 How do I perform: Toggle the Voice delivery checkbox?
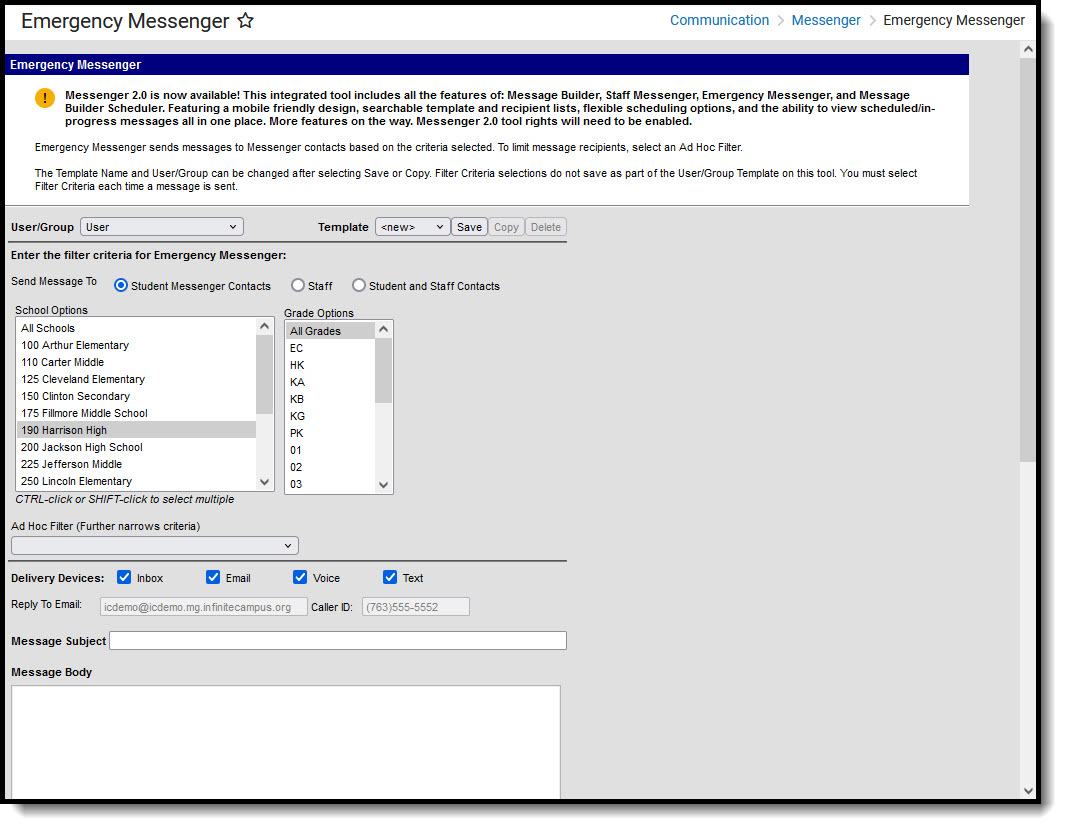click(300, 577)
